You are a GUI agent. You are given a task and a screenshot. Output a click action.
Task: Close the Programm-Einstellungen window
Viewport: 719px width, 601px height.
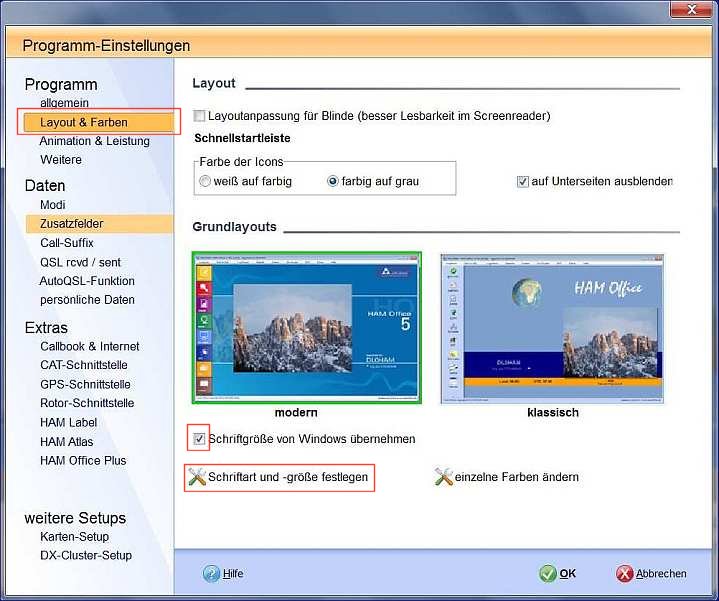(x=692, y=9)
